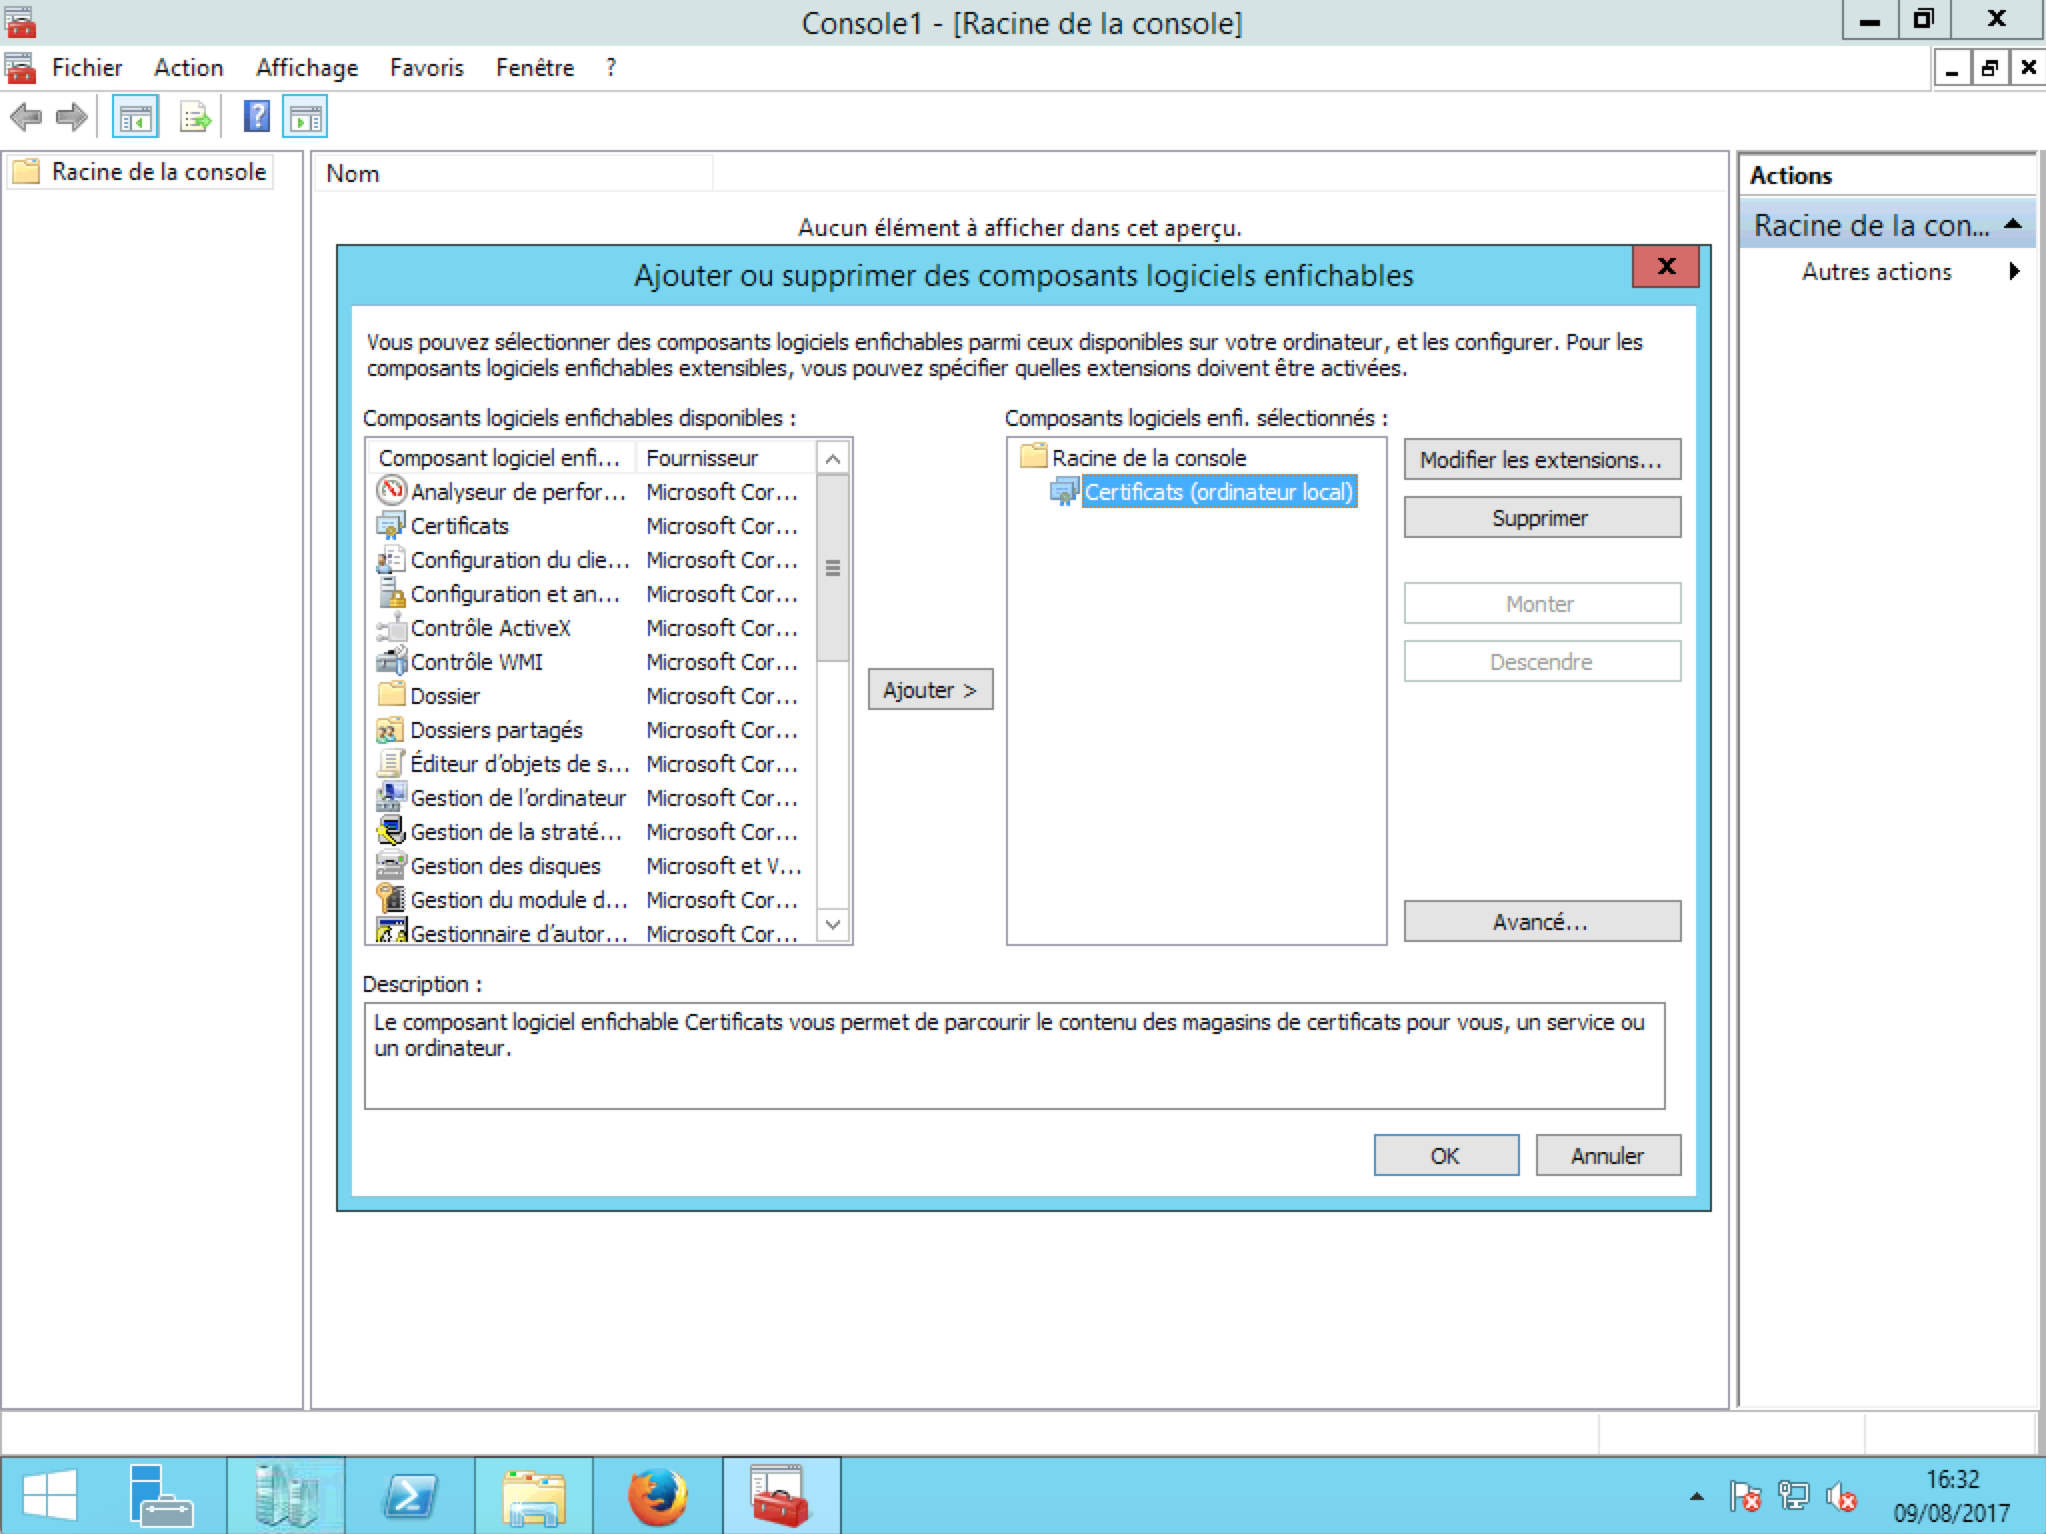Click the network tray icon

pos(1793,1497)
